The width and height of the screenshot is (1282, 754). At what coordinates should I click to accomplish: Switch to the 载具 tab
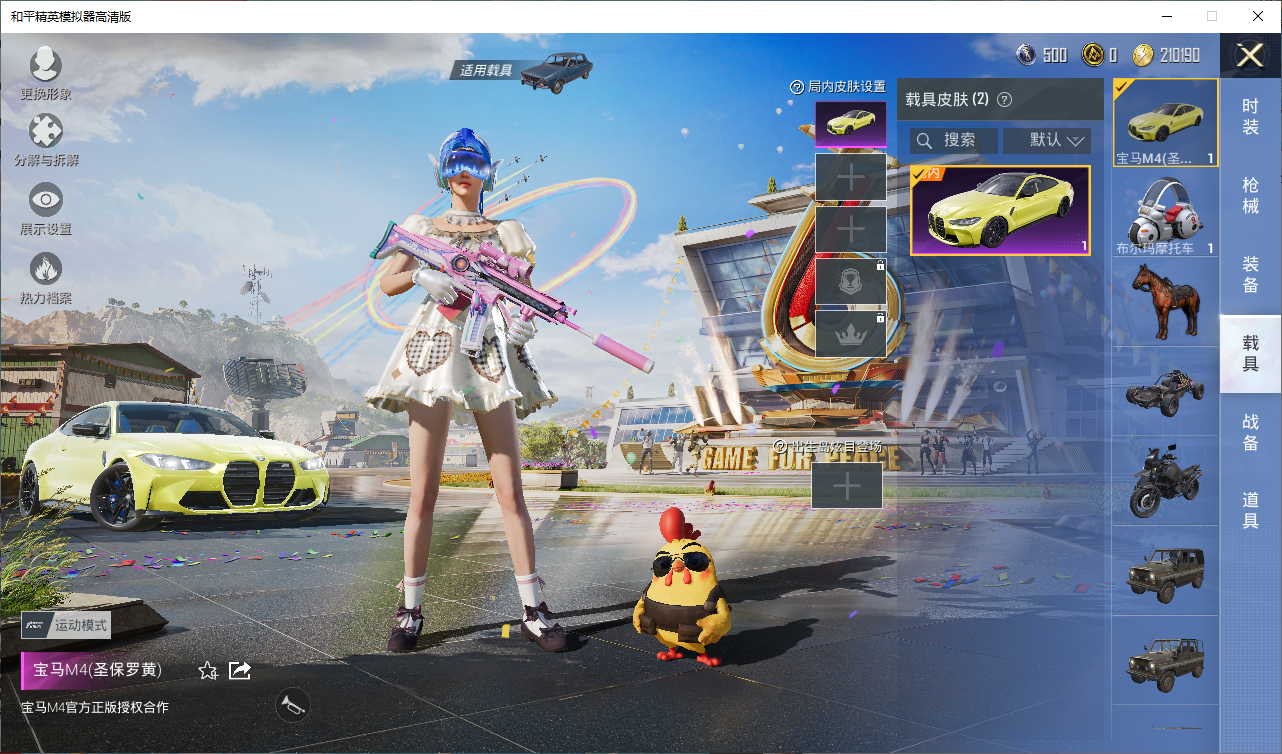(x=1250, y=354)
